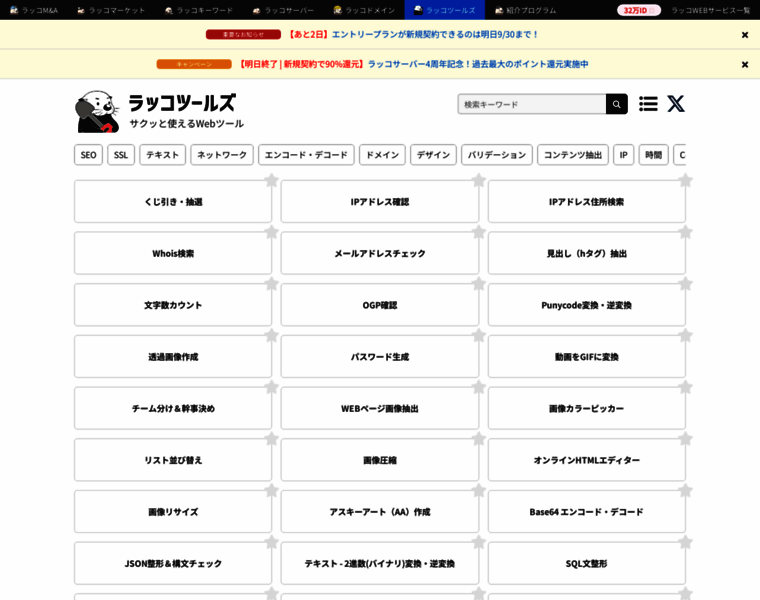Image resolution: width=760 pixels, height=600 pixels.
Task: Open the hamburger list menu icon
Action: (x=648, y=104)
